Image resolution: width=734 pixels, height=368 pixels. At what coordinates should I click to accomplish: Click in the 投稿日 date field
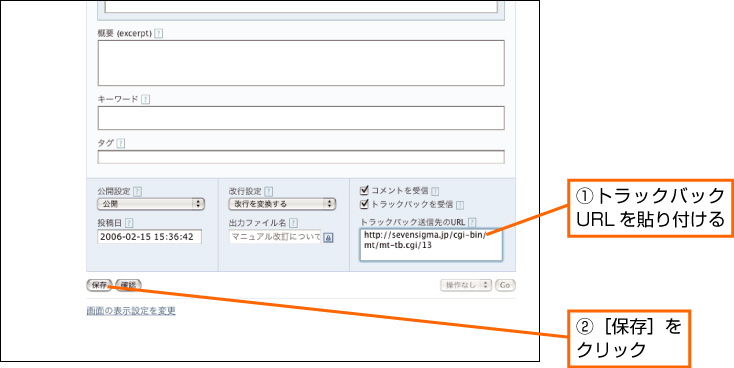(x=149, y=237)
